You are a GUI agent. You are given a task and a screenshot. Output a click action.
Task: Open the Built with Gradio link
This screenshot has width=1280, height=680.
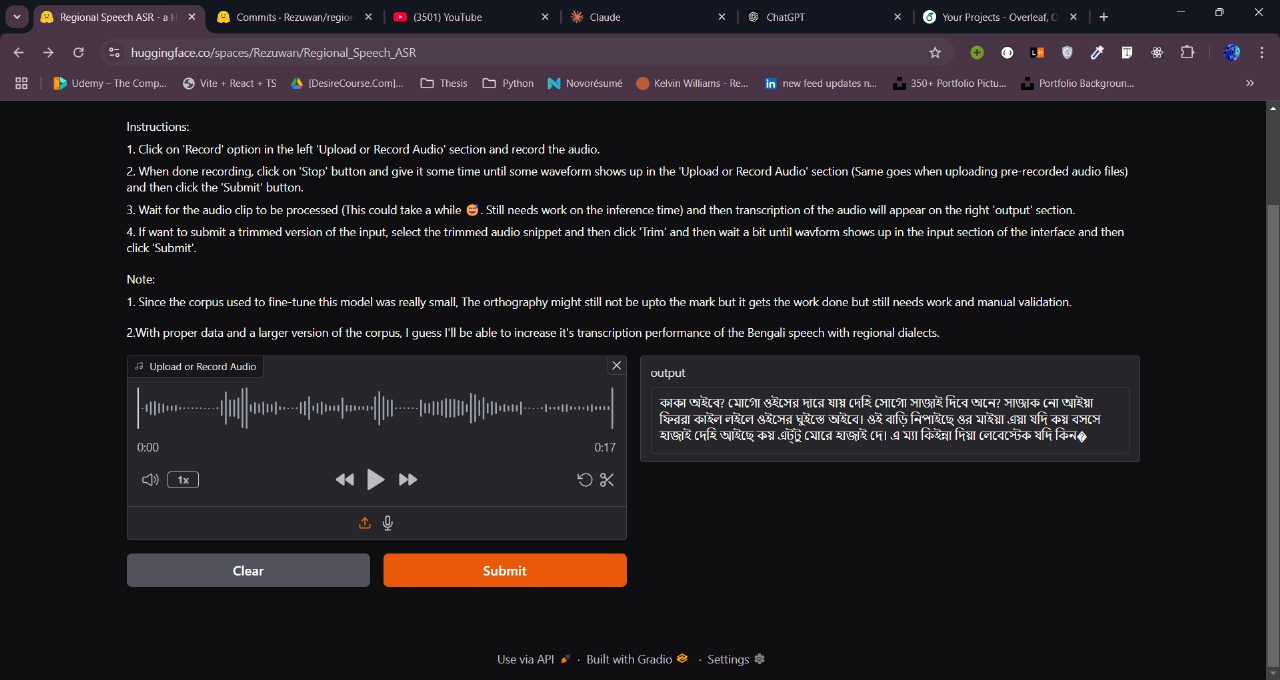(637, 659)
